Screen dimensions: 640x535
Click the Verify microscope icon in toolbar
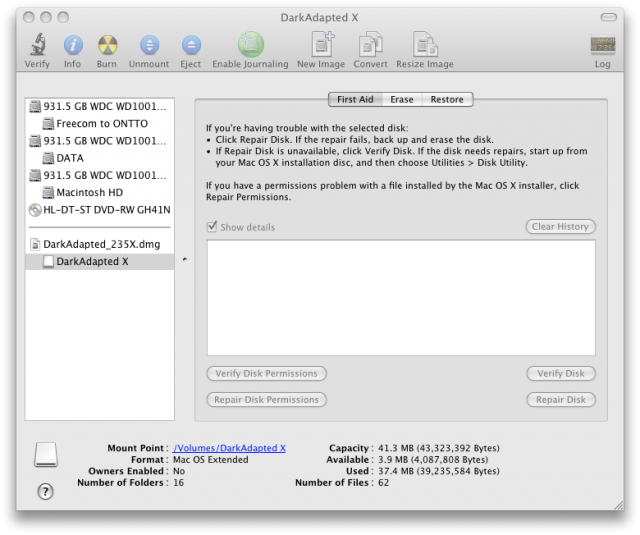click(38, 44)
